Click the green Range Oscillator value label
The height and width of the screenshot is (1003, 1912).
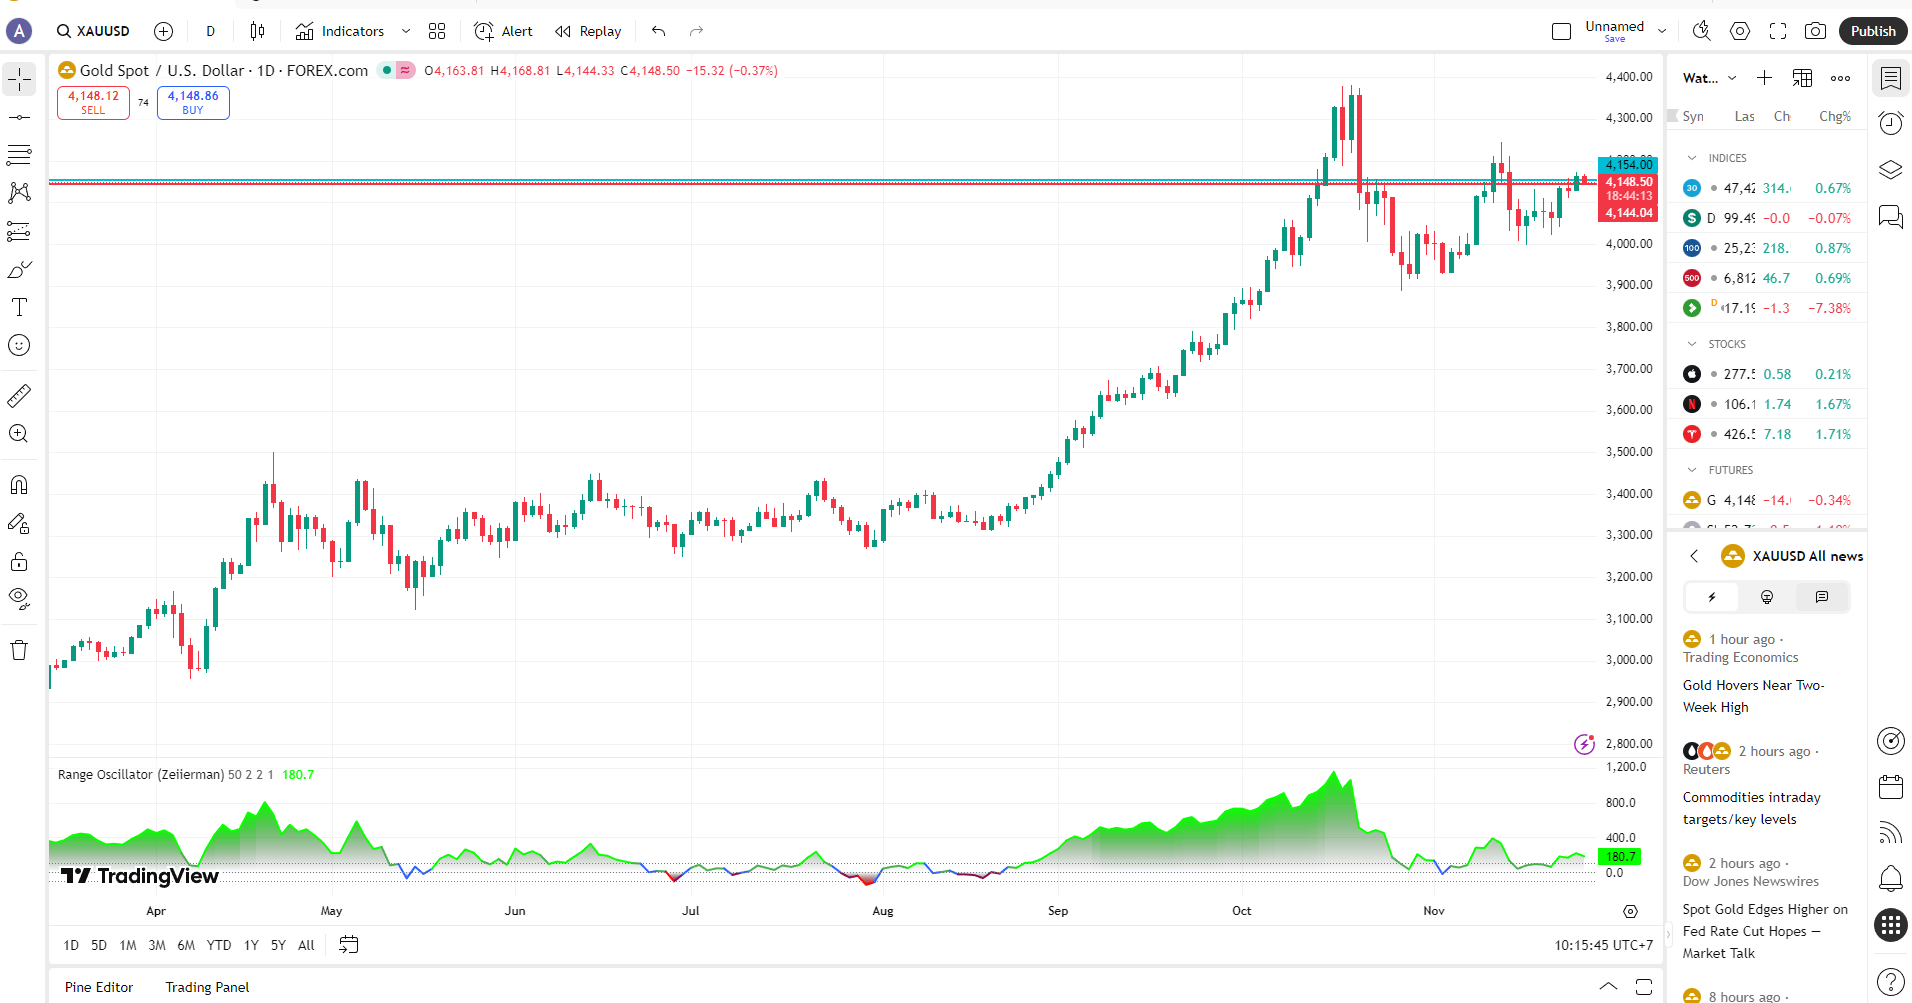[x=298, y=775]
